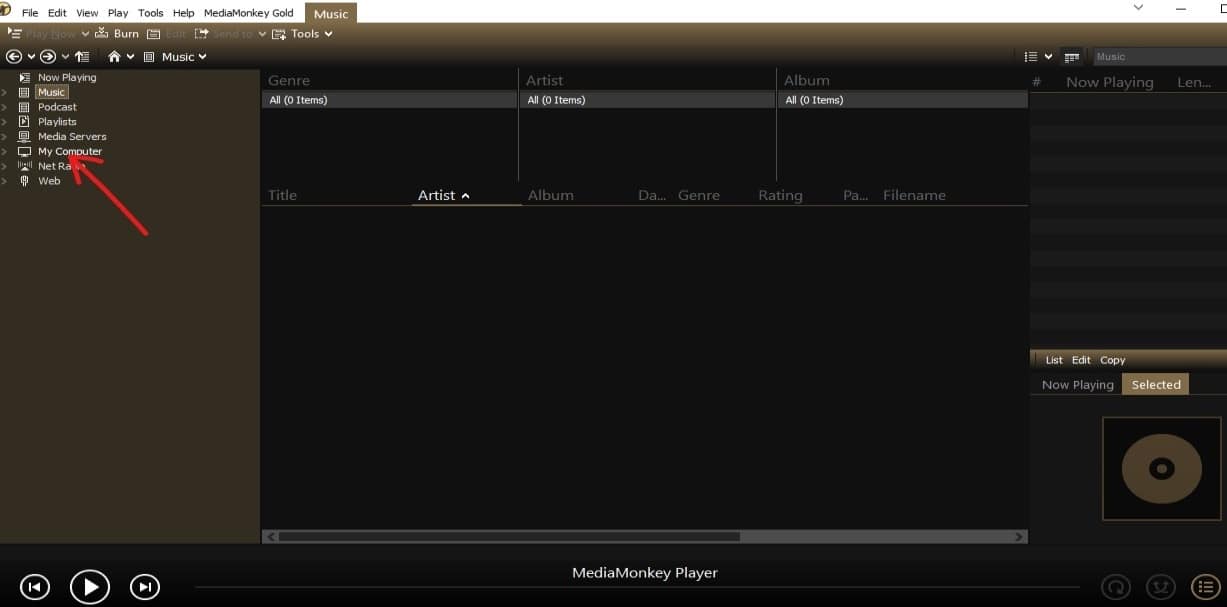Click Edit in the Now Playing panel
1227x607 pixels.
1081,360
